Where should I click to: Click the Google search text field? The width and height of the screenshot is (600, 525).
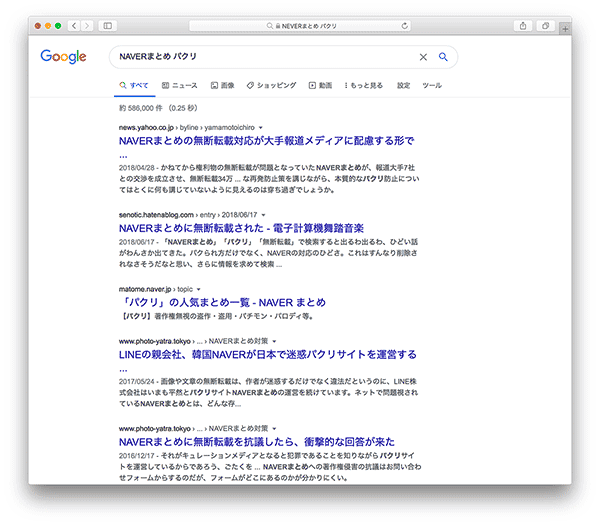coord(260,58)
